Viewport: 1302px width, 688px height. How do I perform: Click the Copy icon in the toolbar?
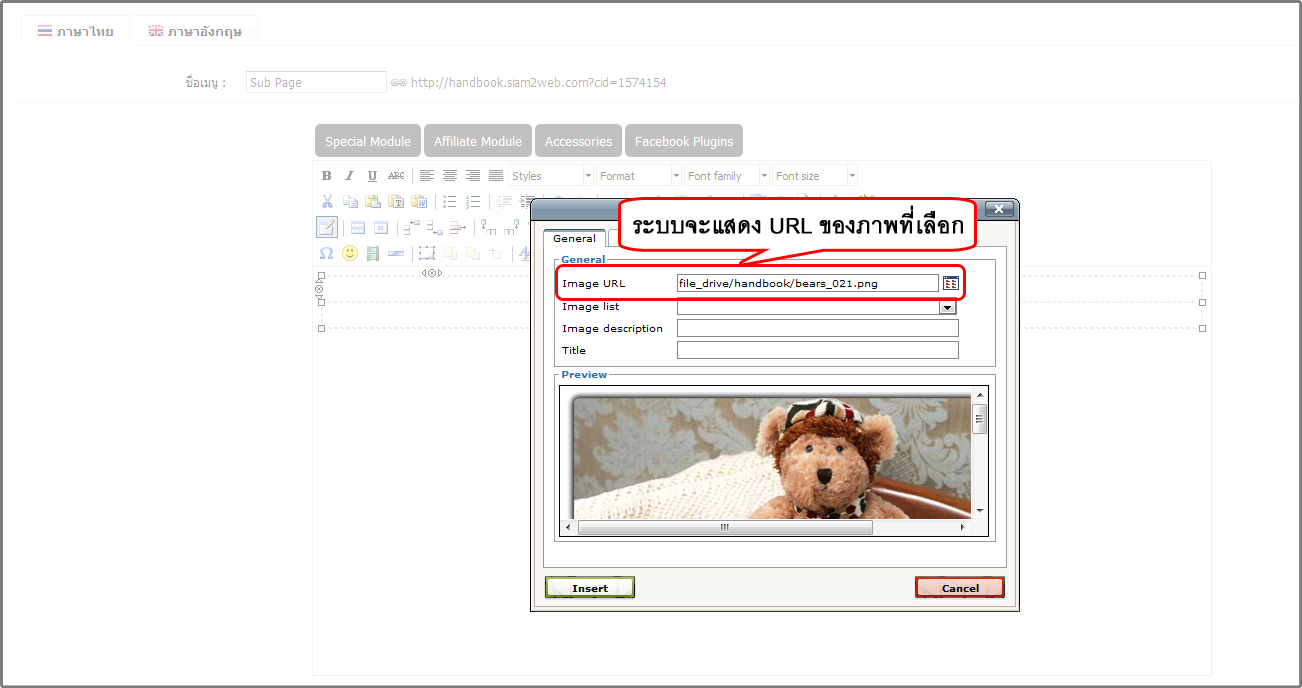350,202
